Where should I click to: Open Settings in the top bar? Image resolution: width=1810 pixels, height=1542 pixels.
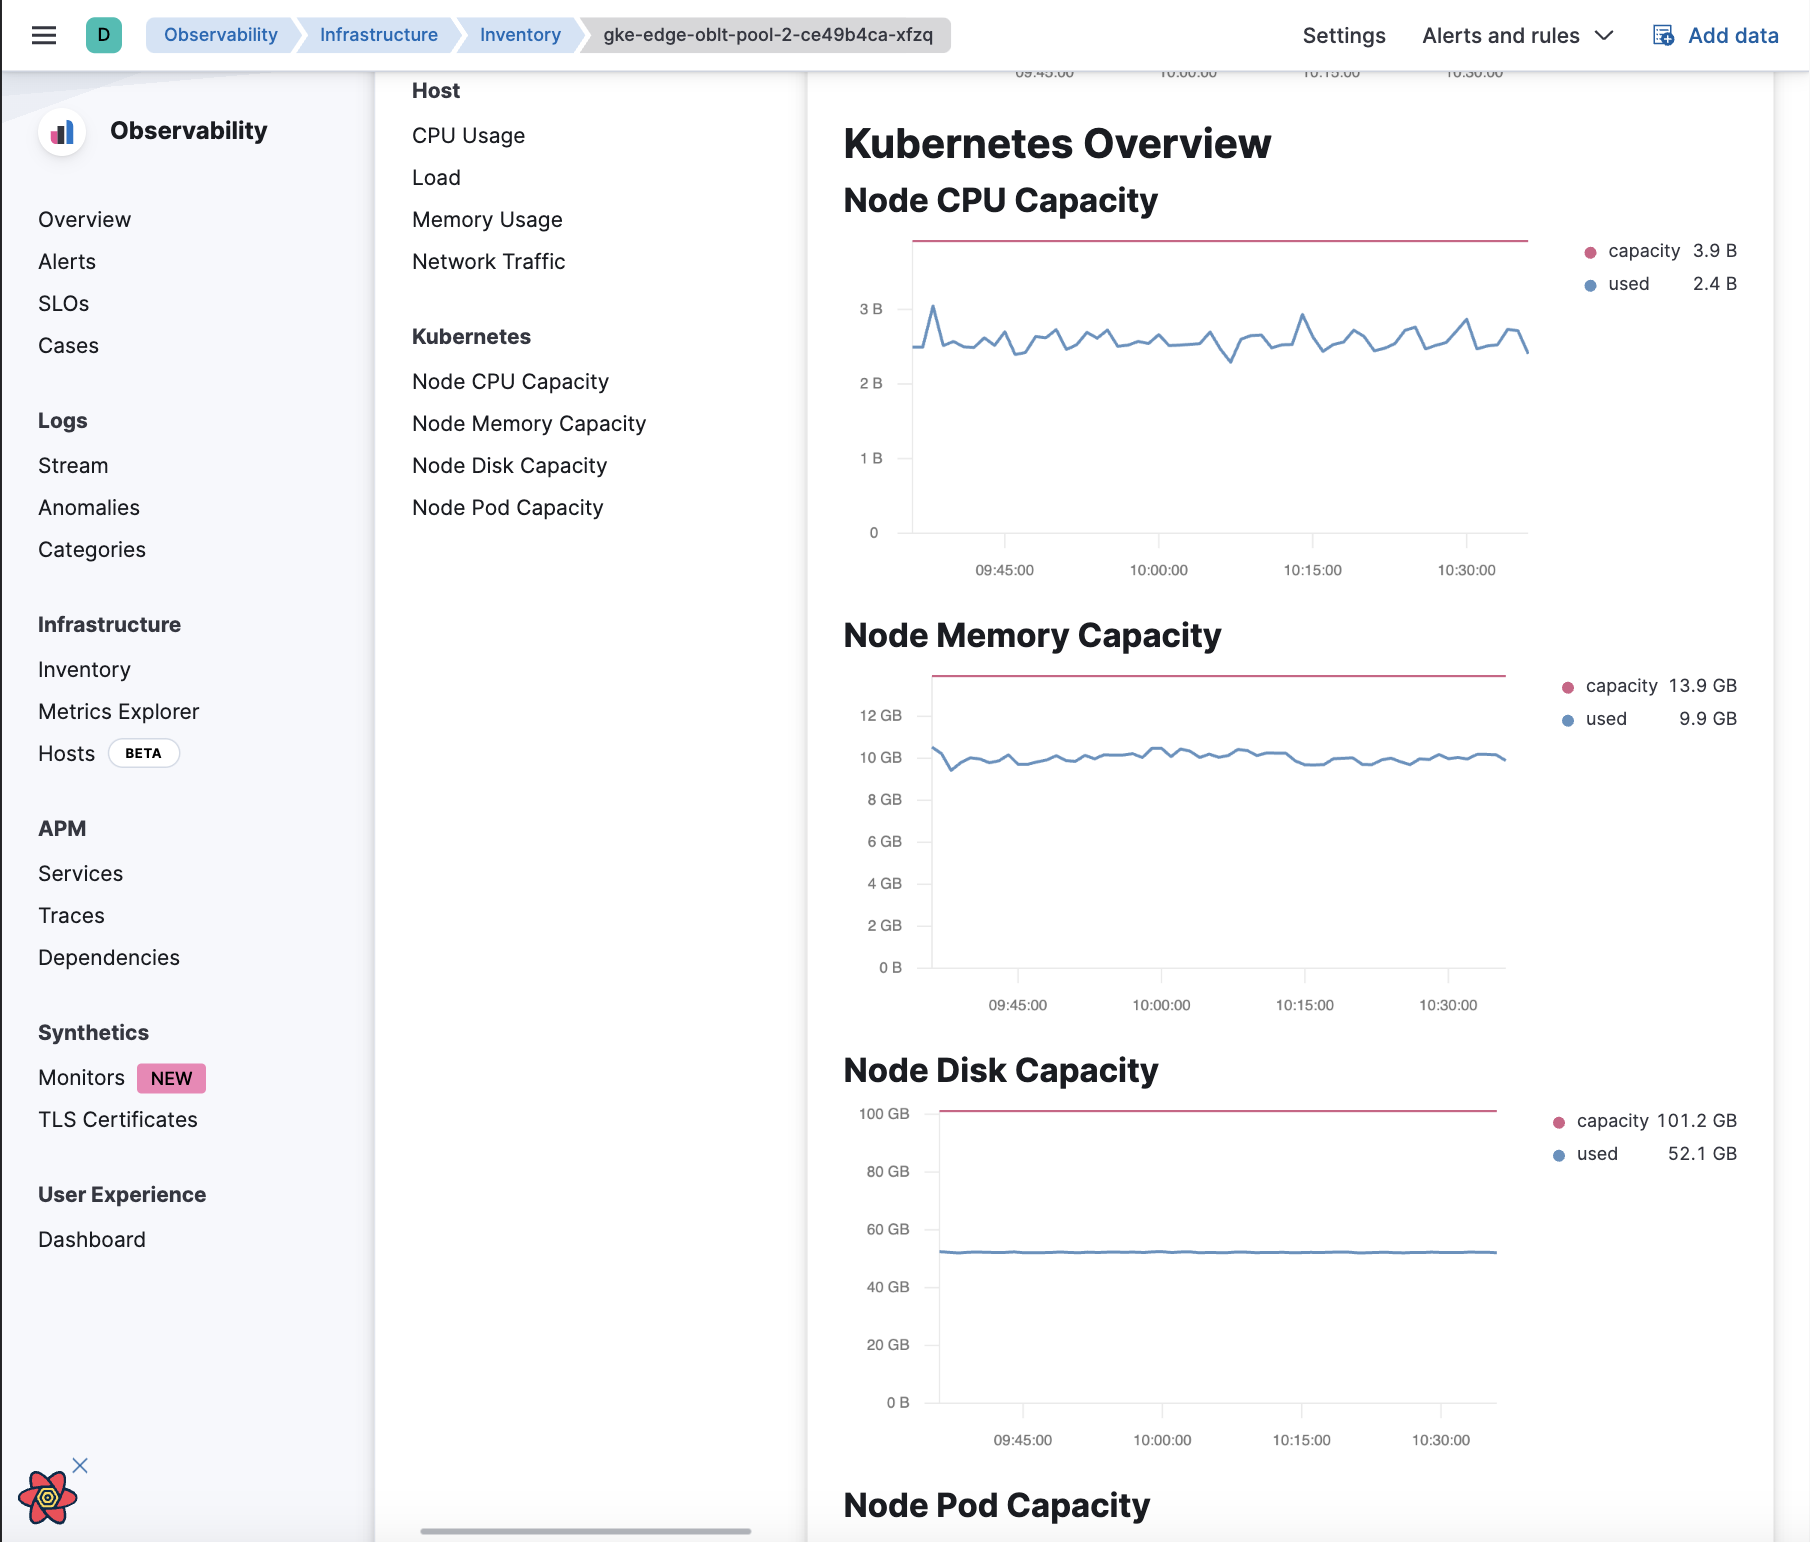[x=1344, y=36]
